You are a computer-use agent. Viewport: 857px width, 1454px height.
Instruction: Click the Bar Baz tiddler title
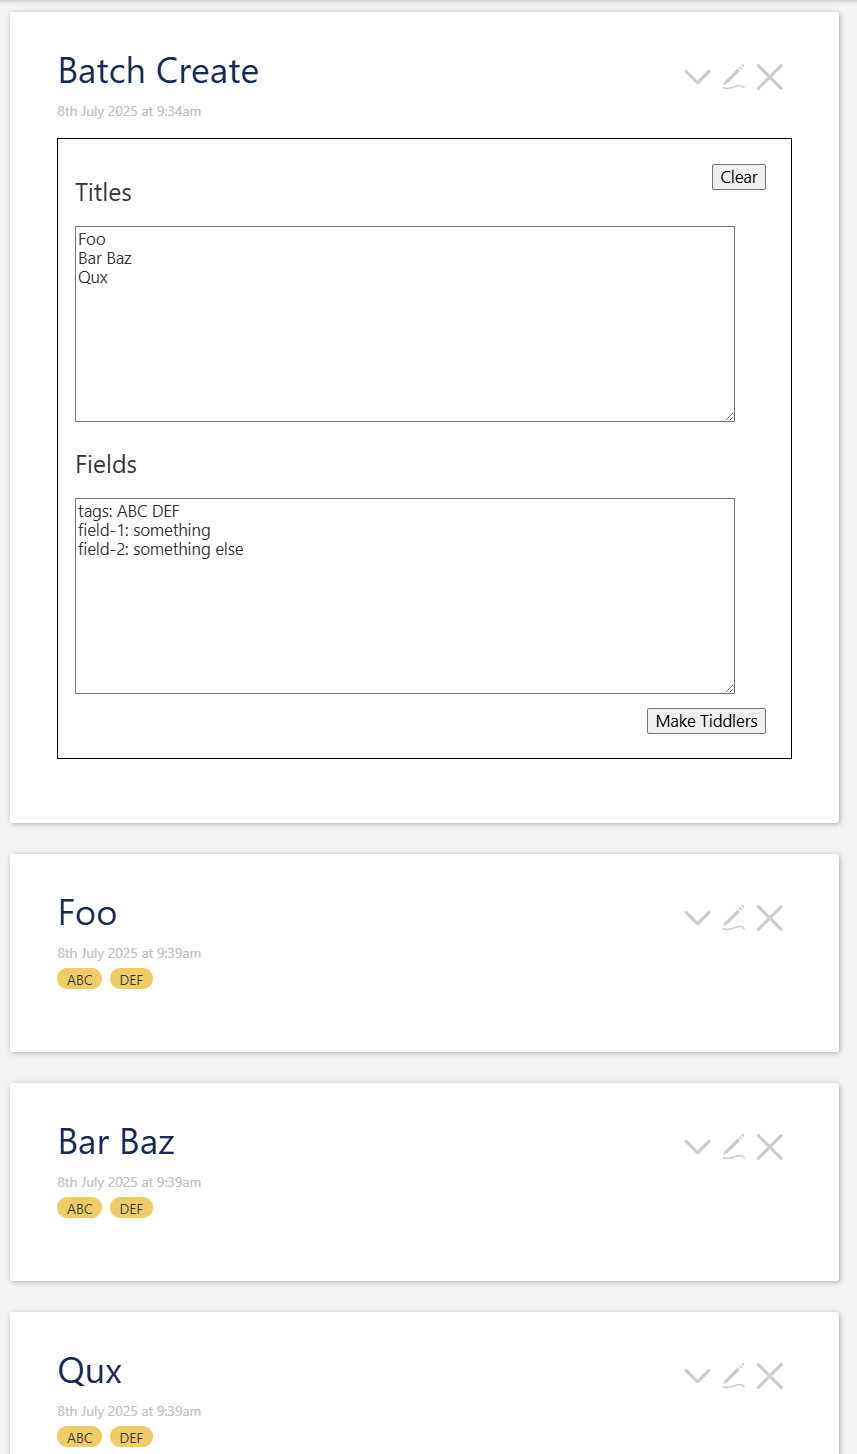[116, 1142]
